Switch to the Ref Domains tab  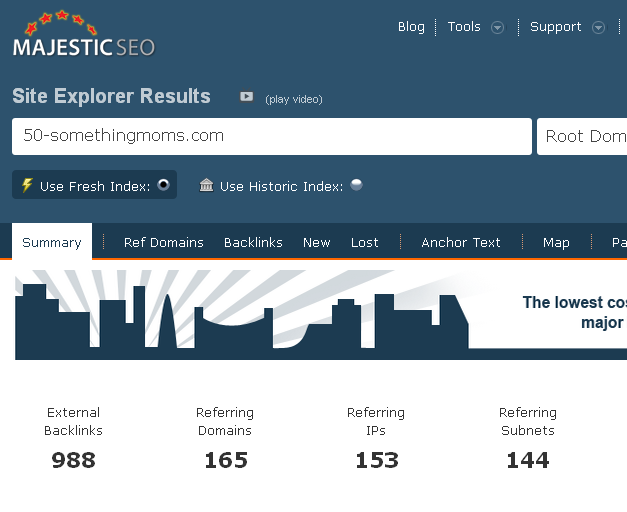[x=164, y=242]
